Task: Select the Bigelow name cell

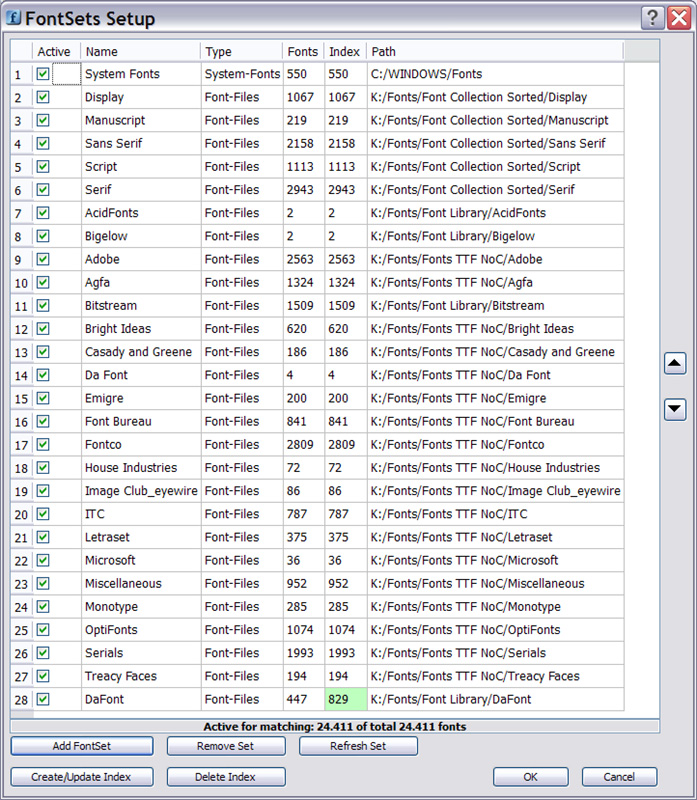Action: 141,236
